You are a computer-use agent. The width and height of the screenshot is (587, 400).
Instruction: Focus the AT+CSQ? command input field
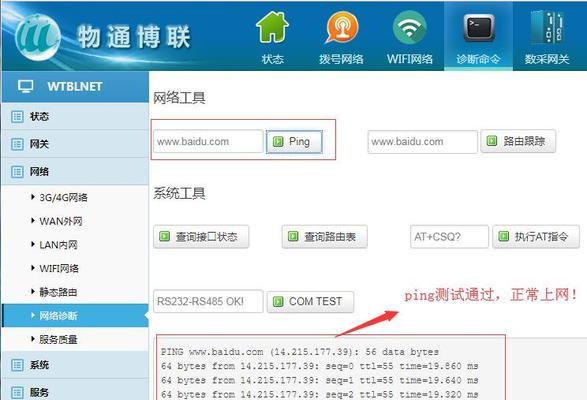(449, 237)
